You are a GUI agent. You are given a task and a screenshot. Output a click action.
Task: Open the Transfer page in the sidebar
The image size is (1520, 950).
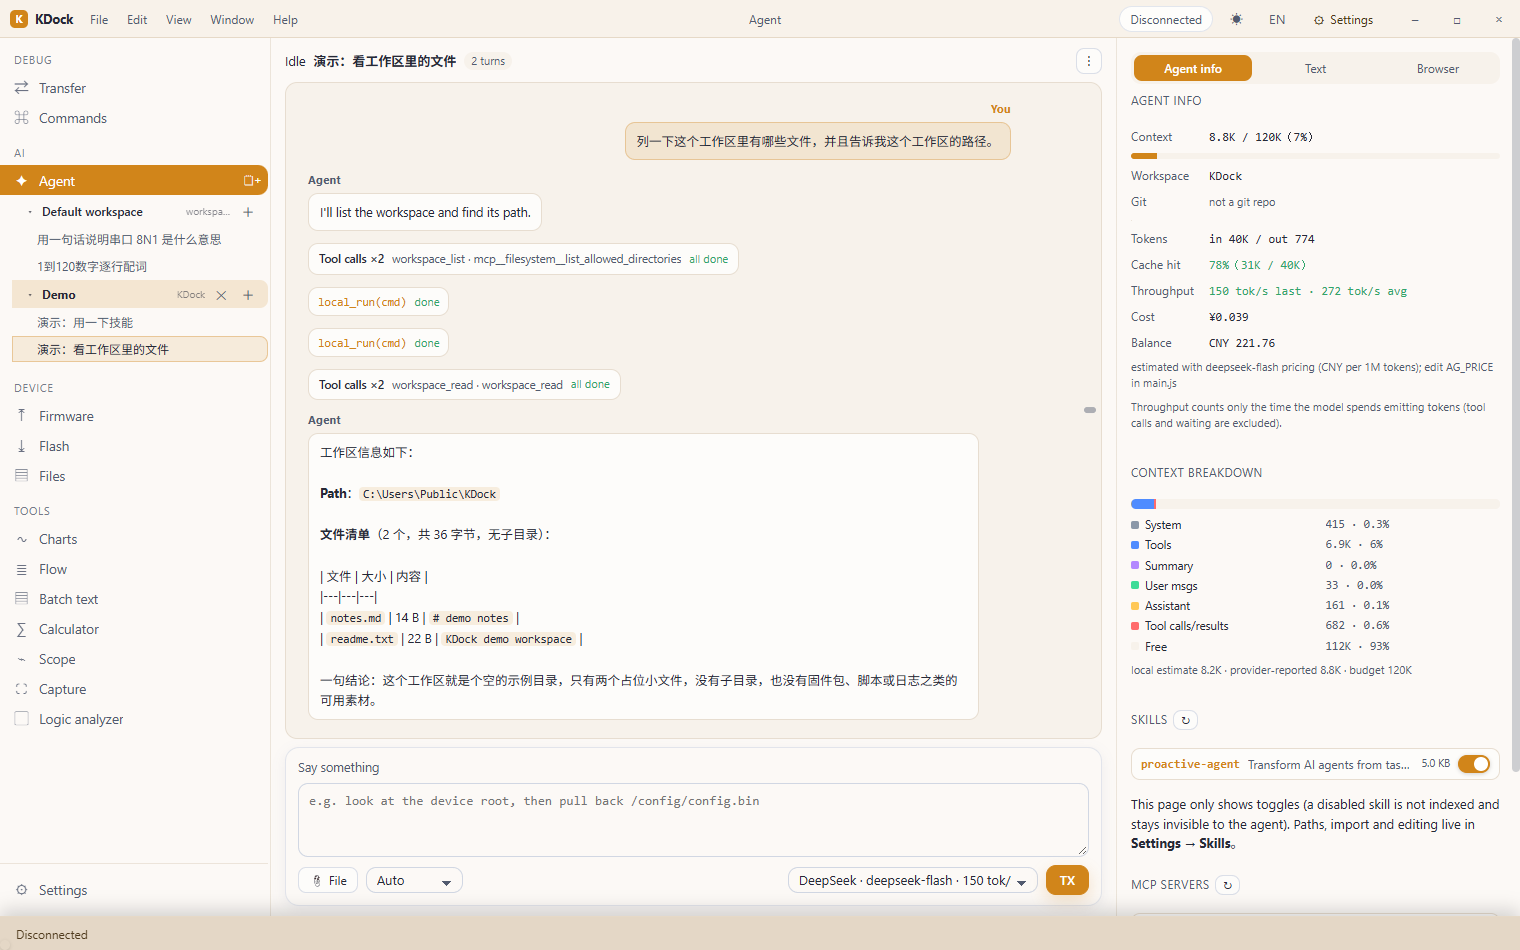(135, 88)
